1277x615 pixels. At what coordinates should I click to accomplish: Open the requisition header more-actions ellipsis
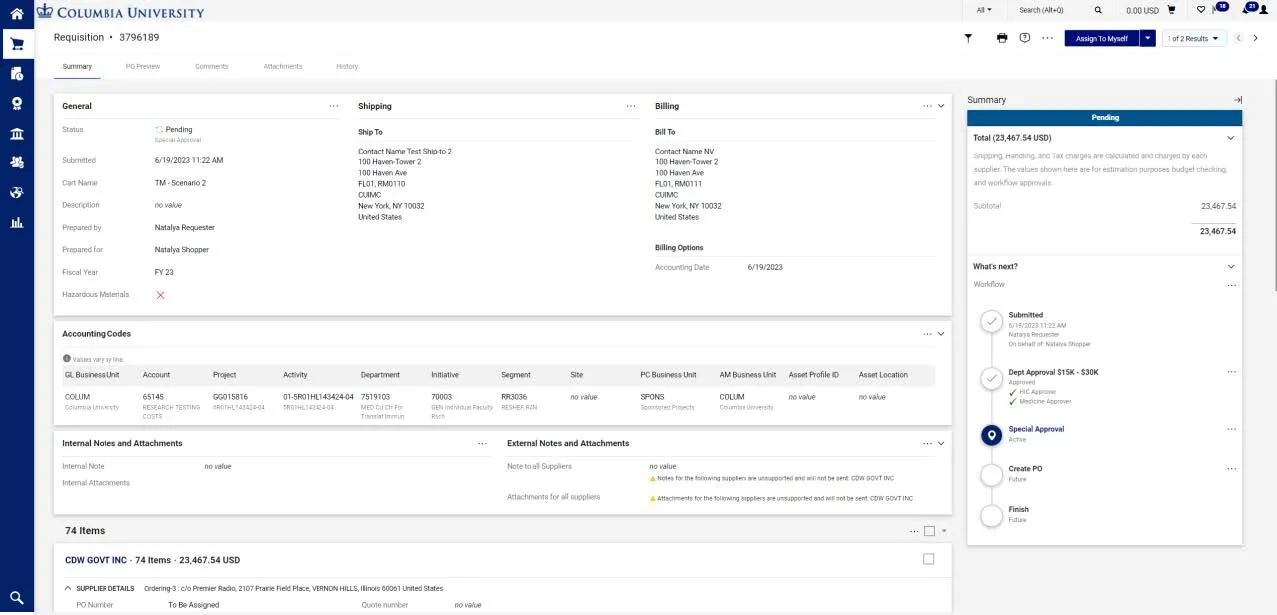(1047, 38)
